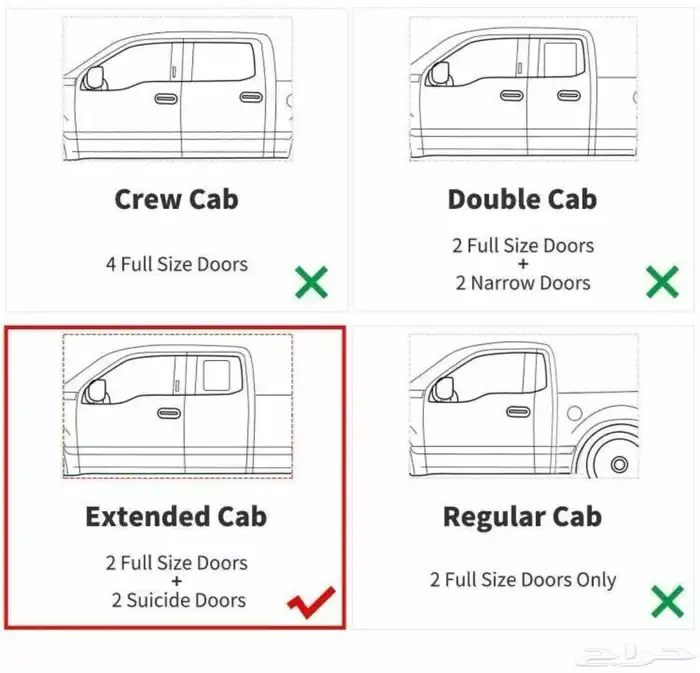Click the Arabic watermark logo at bottom right

click(634, 655)
